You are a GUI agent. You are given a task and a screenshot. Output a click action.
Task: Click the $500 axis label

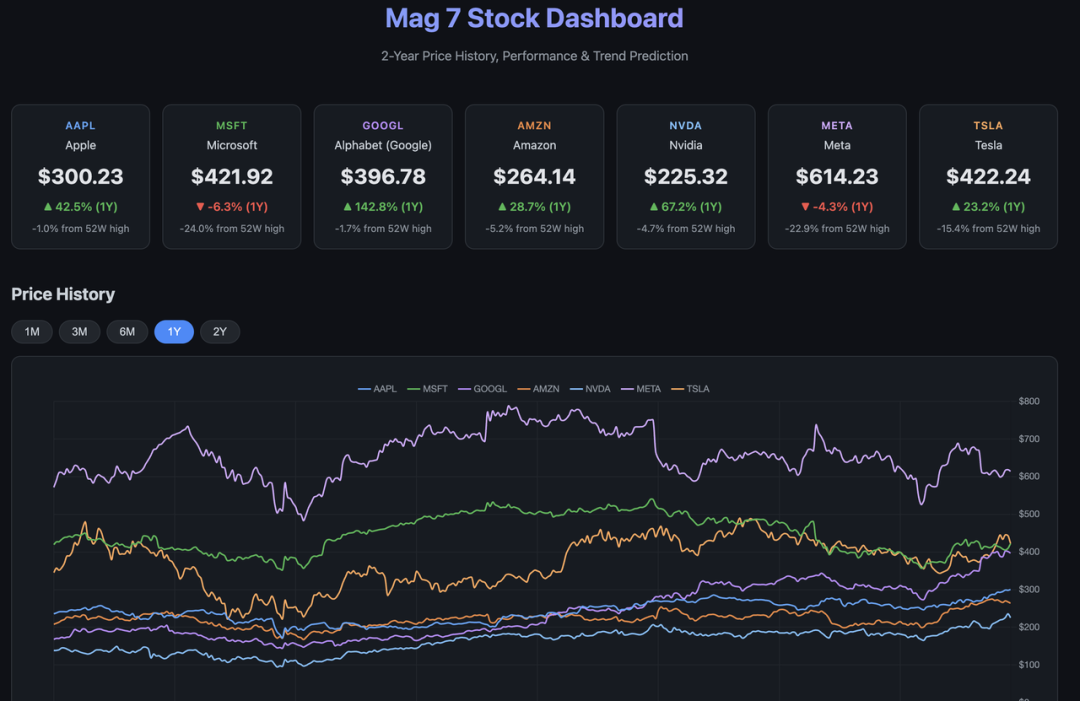click(x=1029, y=514)
